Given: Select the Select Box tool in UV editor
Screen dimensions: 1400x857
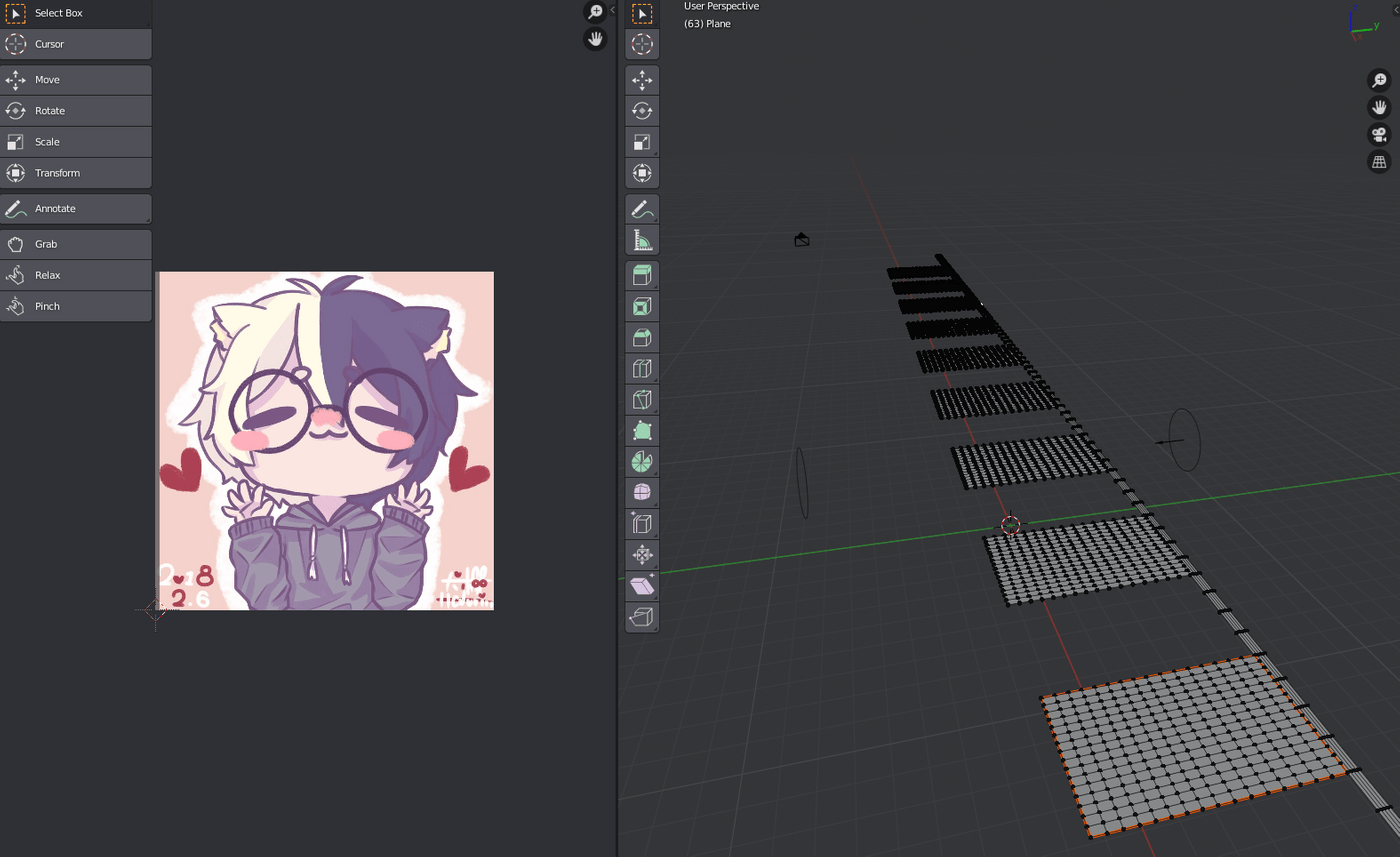Looking at the screenshot, I should coord(76,13).
